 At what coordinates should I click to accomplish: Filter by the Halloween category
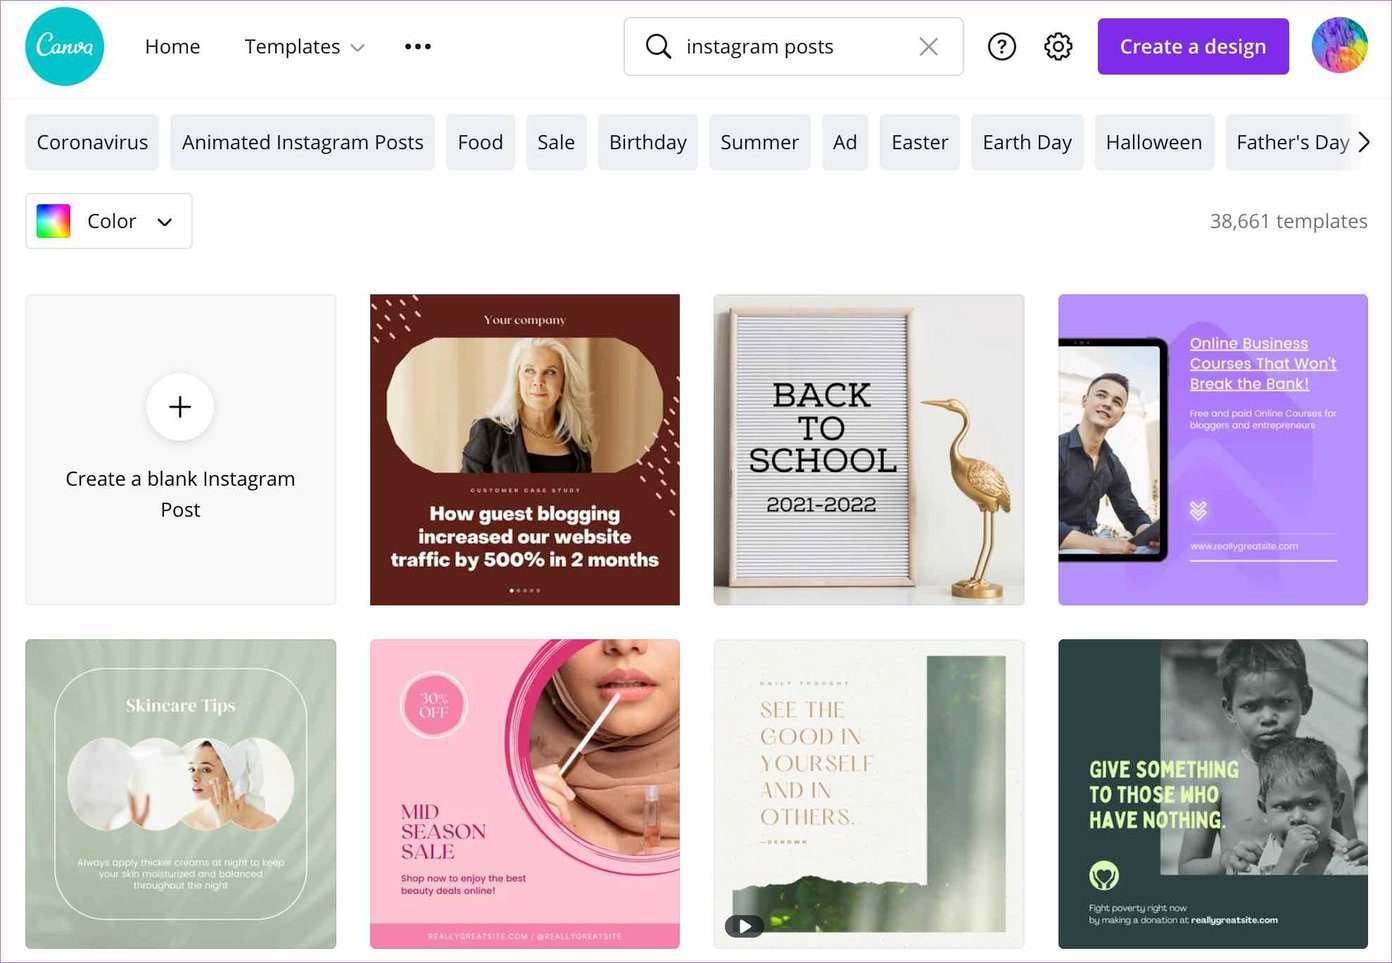pos(1154,142)
